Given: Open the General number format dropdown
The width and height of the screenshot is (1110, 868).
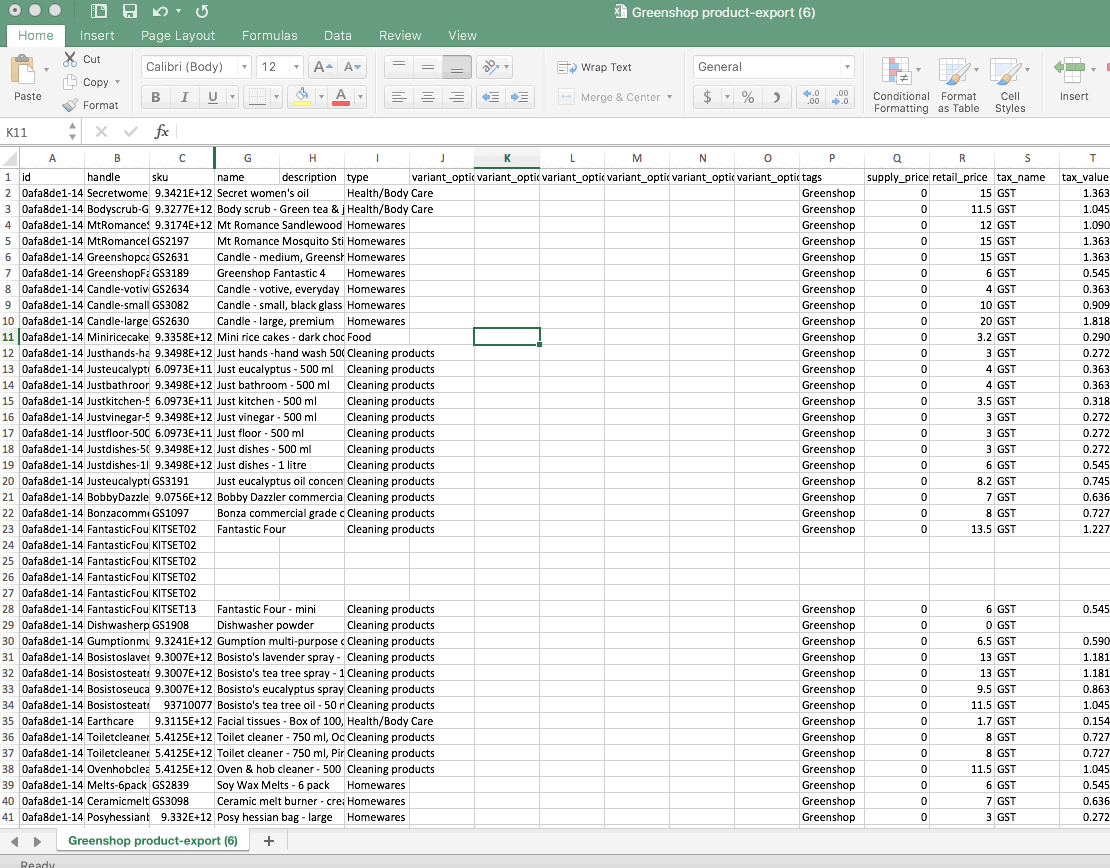Looking at the screenshot, I should [x=847, y=67].
